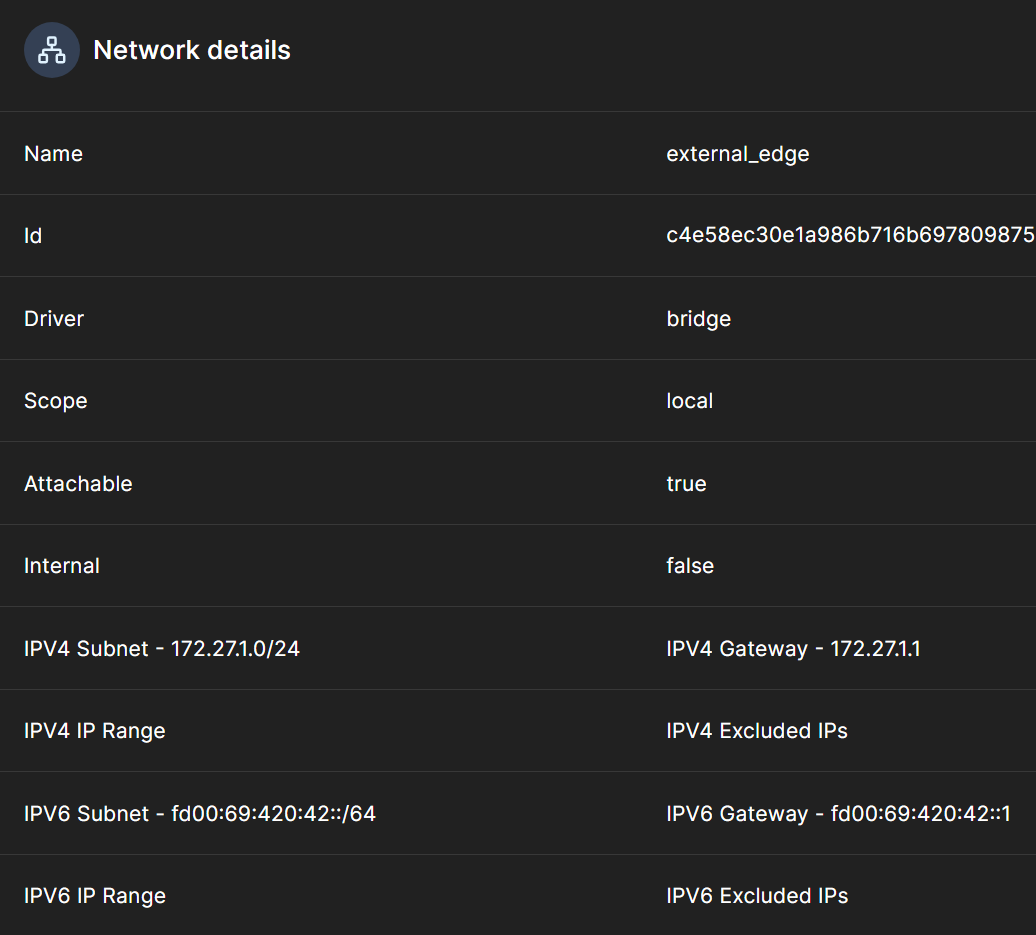Click the Attachable true value
1036x935 pixels.
(x=686, y=484)
